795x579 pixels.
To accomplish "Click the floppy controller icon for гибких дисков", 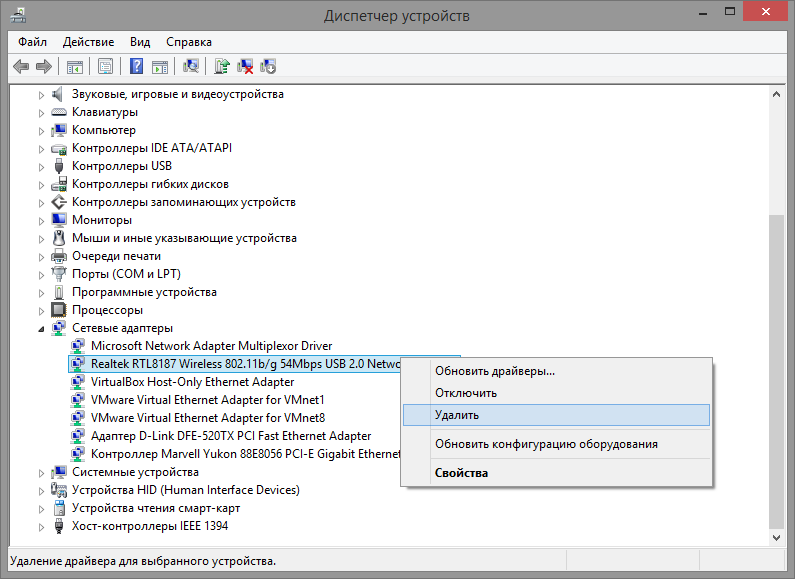I will click(x=59, y=184).
